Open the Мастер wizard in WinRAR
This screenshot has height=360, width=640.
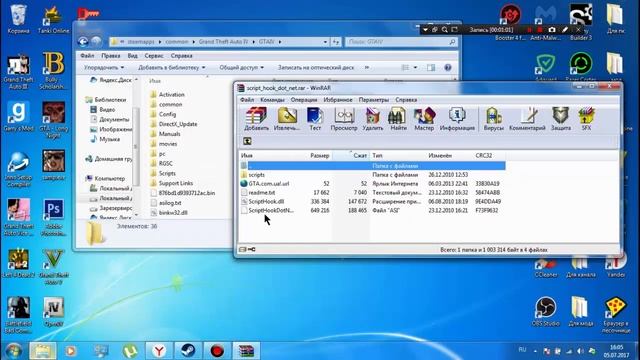(x=424, y=119)
